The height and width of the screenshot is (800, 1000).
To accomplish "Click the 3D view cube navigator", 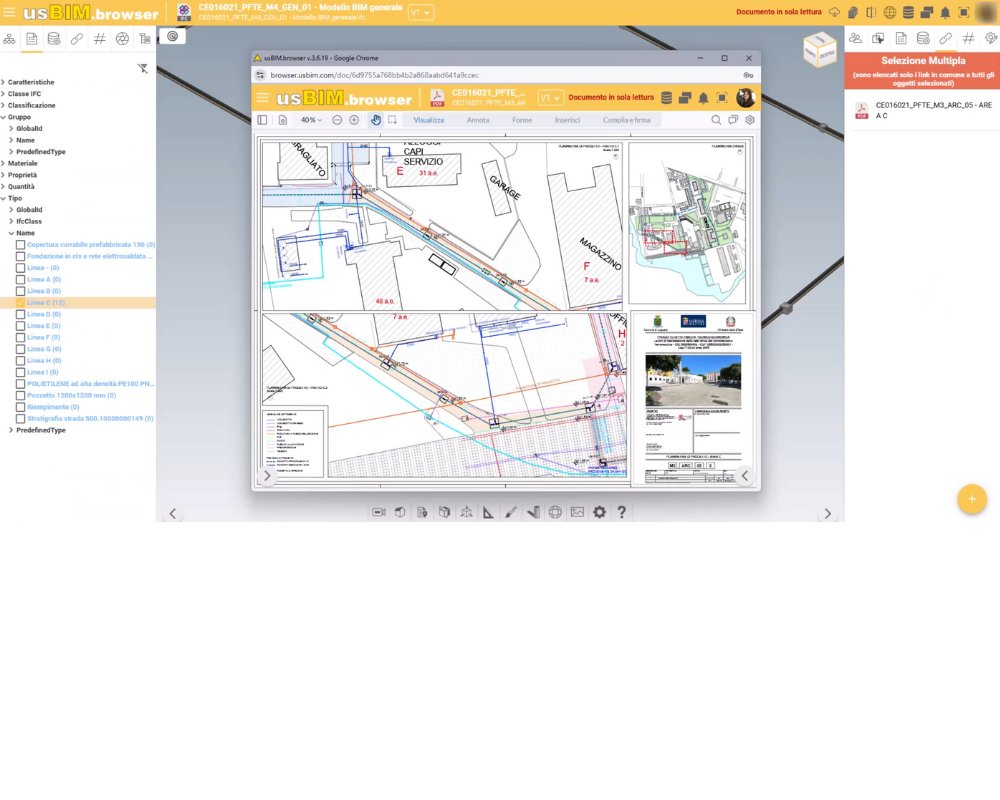I will pos(820,50).
